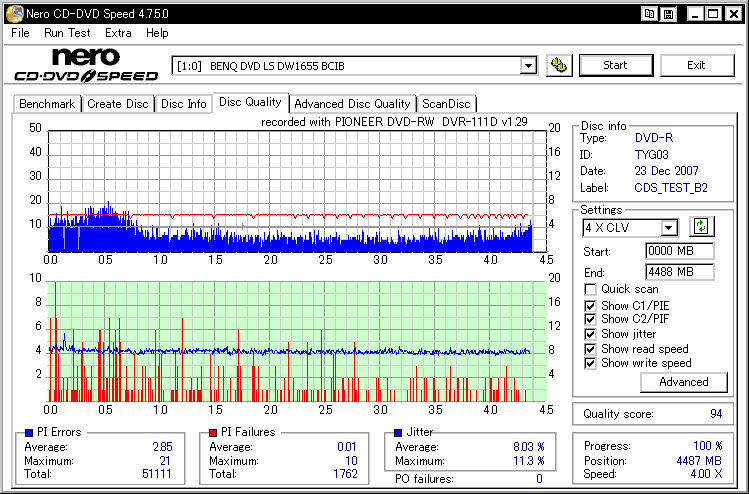Toggle the Show read speed checkbox

[x=590, y=349]
